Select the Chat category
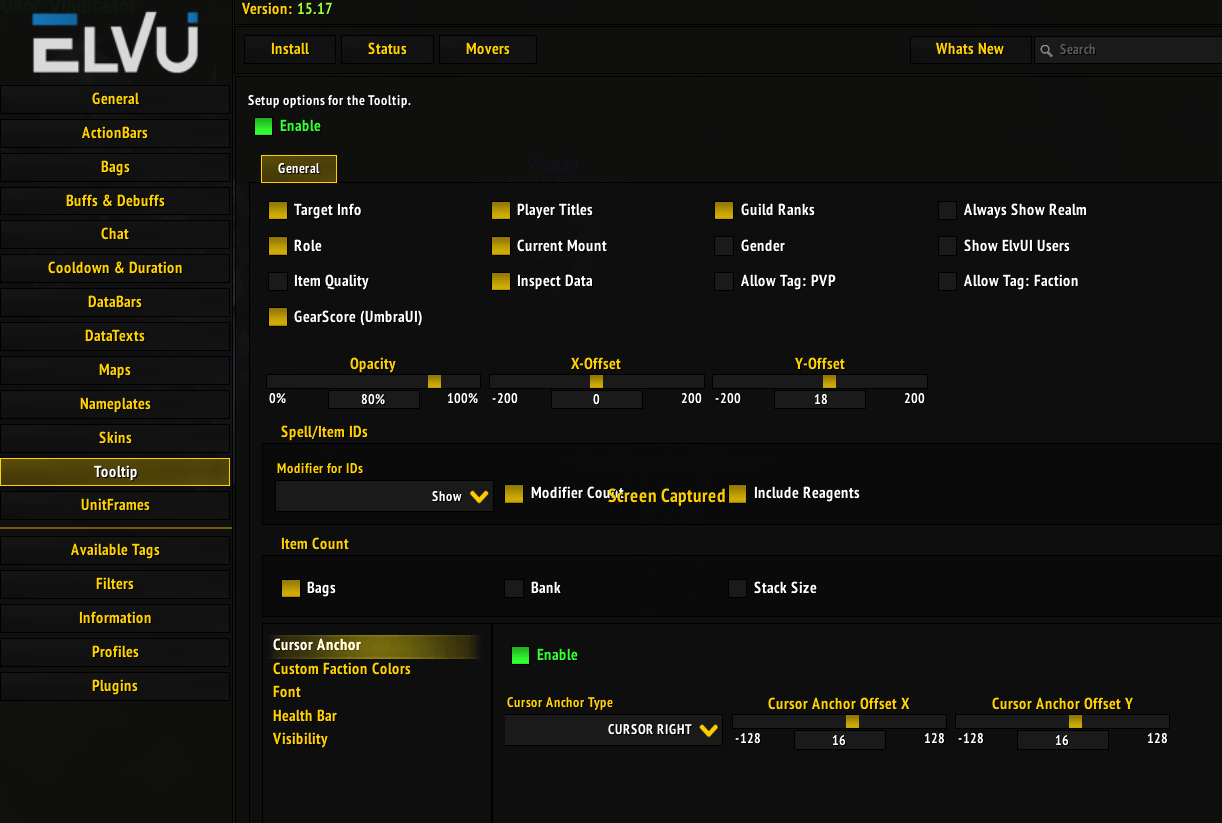 (x=115, y=234)
